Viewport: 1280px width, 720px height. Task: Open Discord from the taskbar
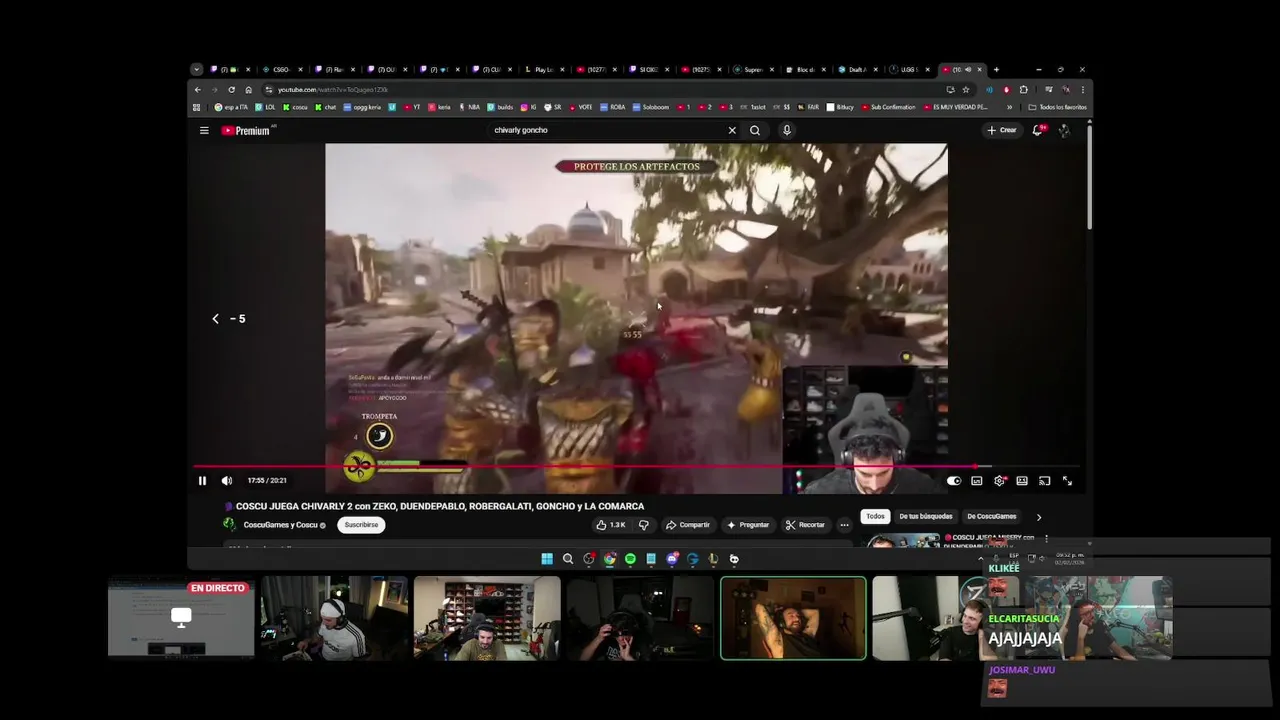tap(672, 559)
